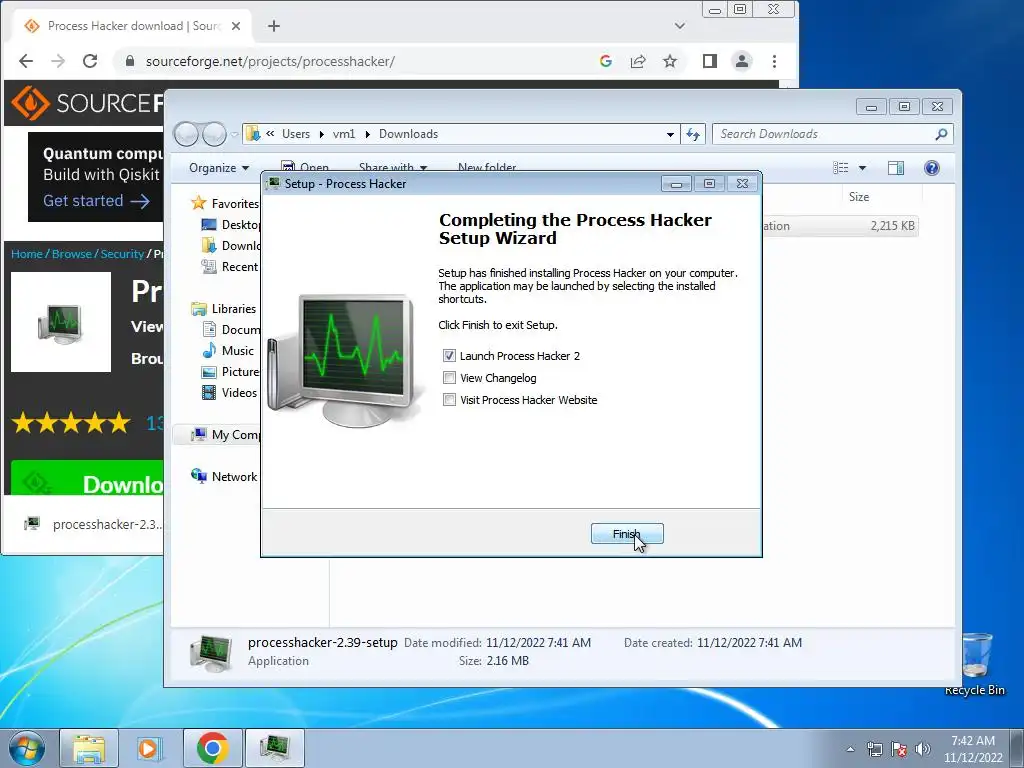
Task: Click Chrome back arrow button
Action: click(x=26, y=61)
